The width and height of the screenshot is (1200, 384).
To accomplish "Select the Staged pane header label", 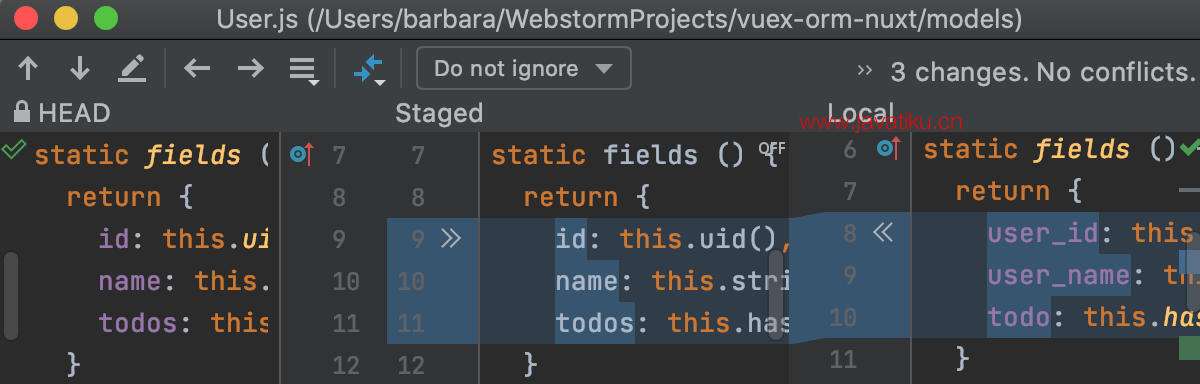I will (x=439, y=113).
